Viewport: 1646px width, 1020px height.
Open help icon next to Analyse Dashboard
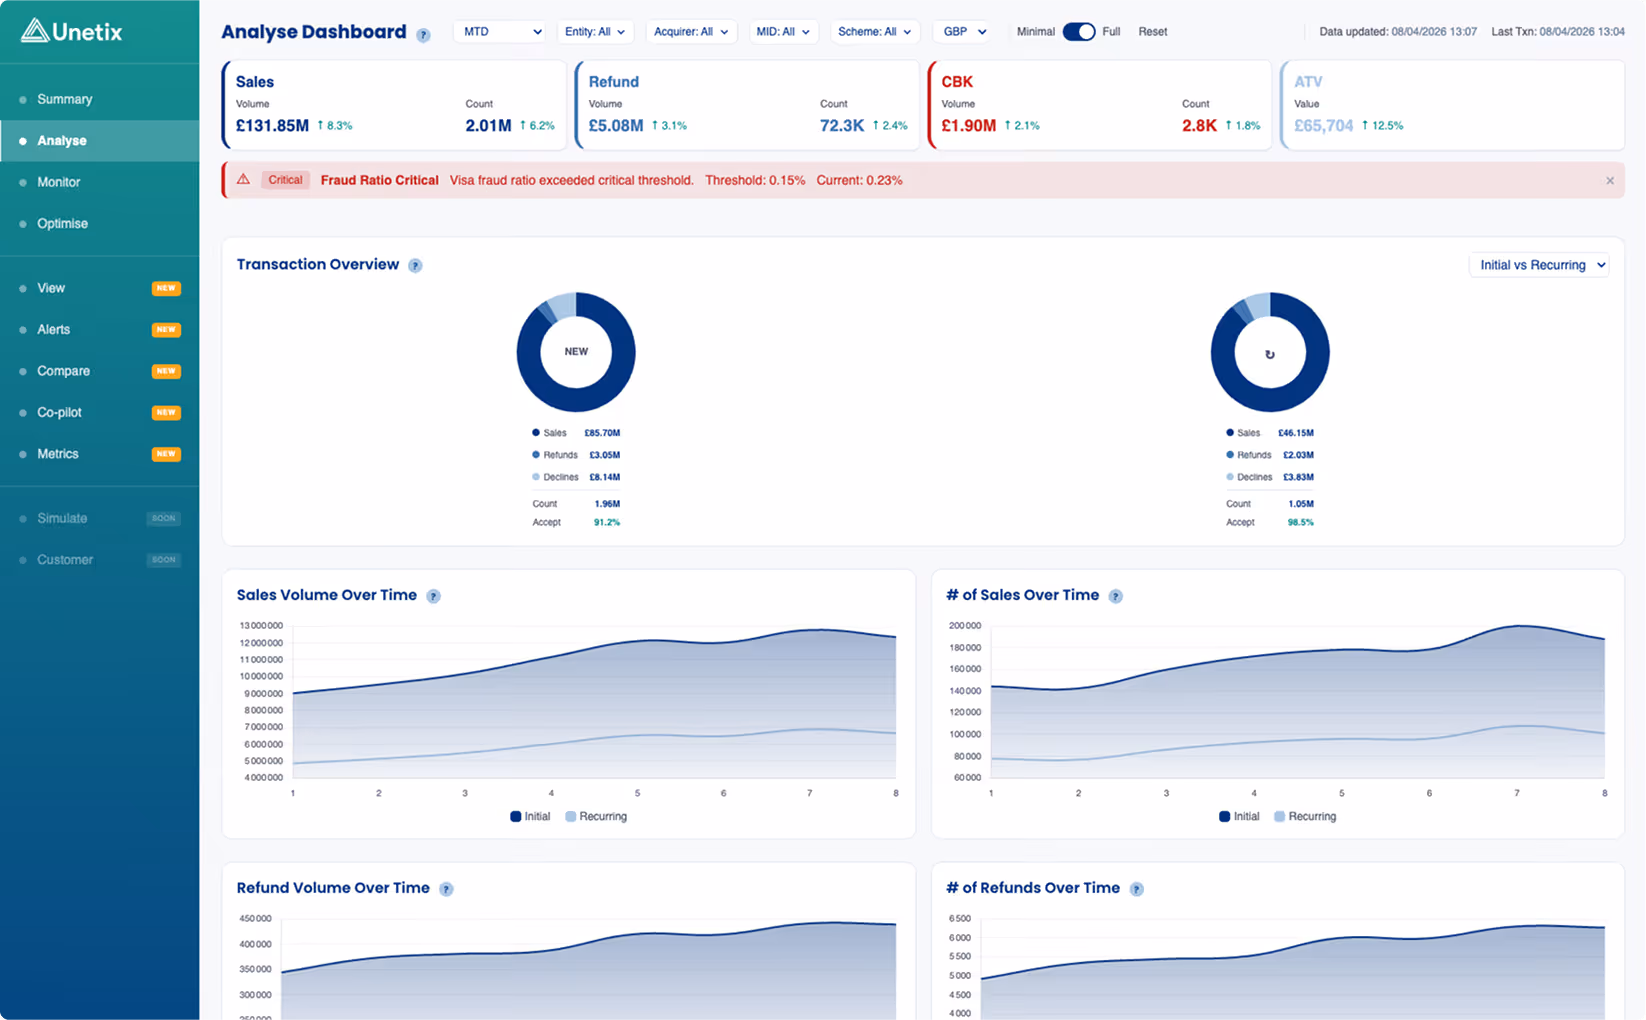(x=424, y=35)
